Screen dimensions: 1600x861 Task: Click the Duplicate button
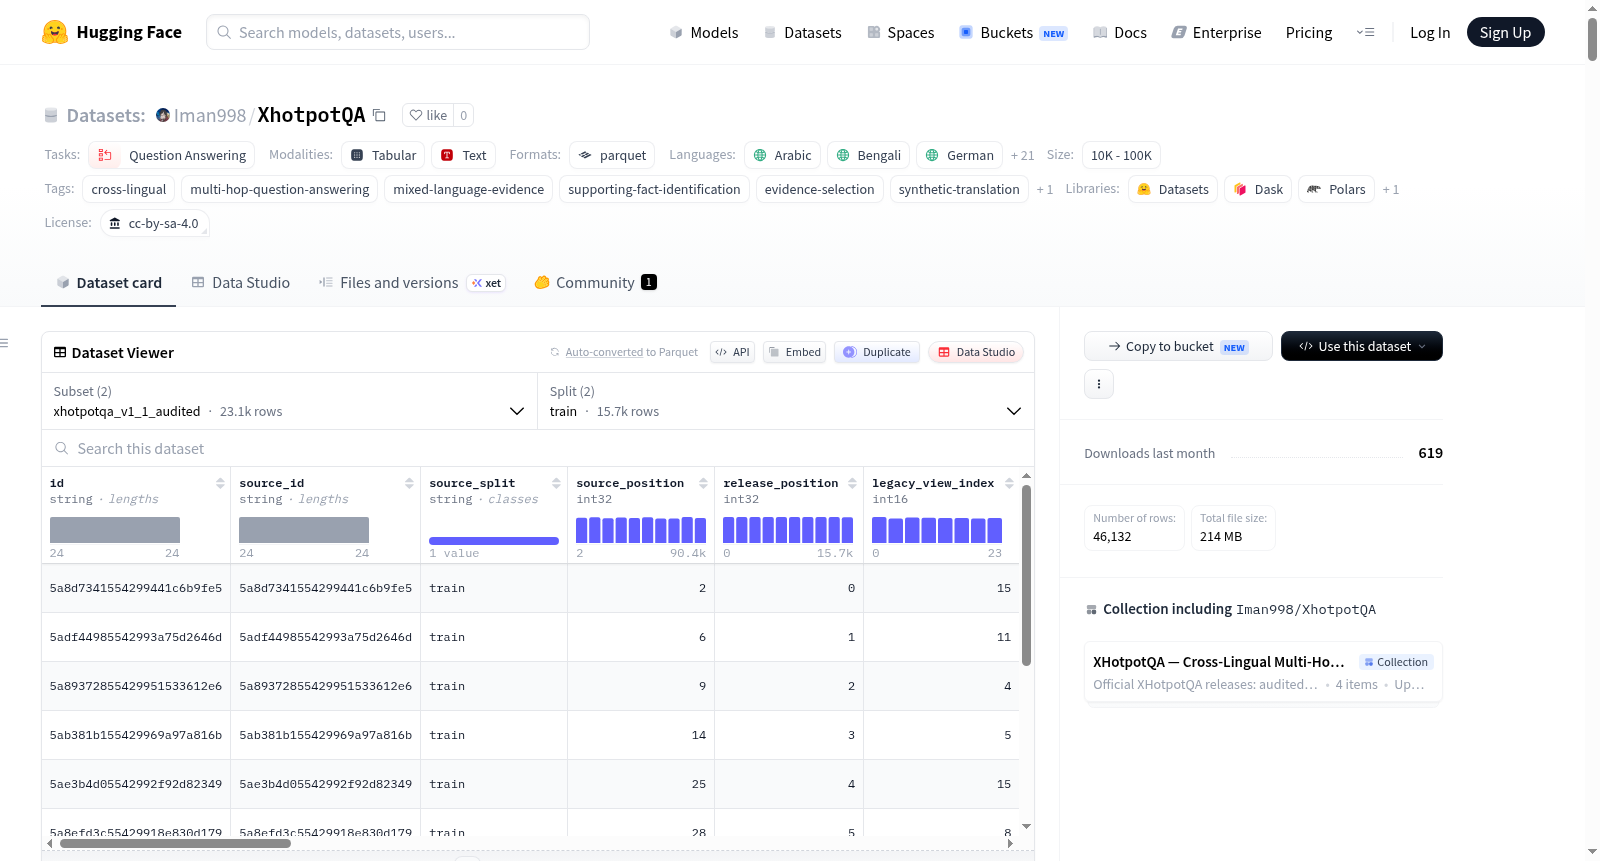pos(877,352)
